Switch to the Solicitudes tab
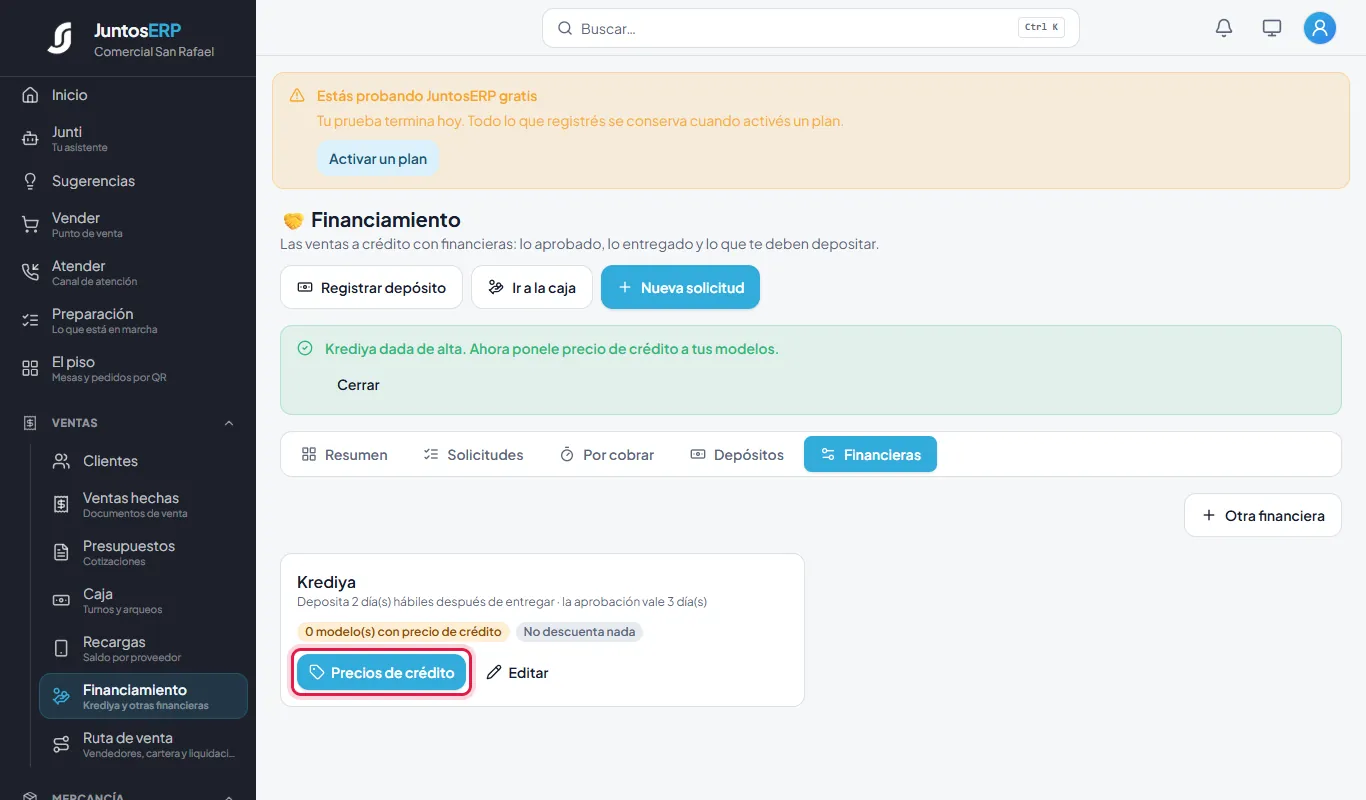 click(x=473, y=455)
